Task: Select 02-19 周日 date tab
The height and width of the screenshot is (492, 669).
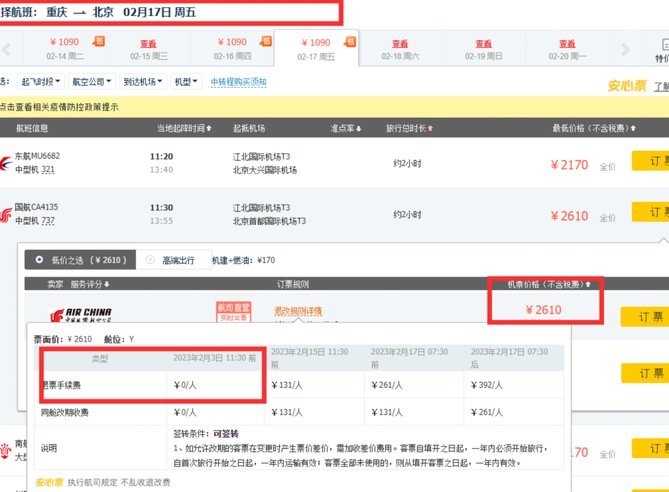Action: [483, 49]
